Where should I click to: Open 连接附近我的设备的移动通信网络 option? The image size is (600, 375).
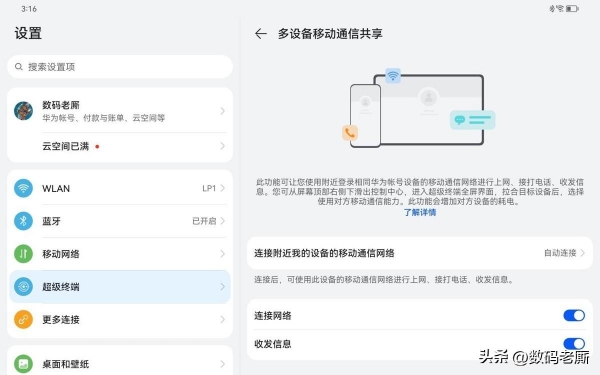pyautogui.click(x=420, y=253)
